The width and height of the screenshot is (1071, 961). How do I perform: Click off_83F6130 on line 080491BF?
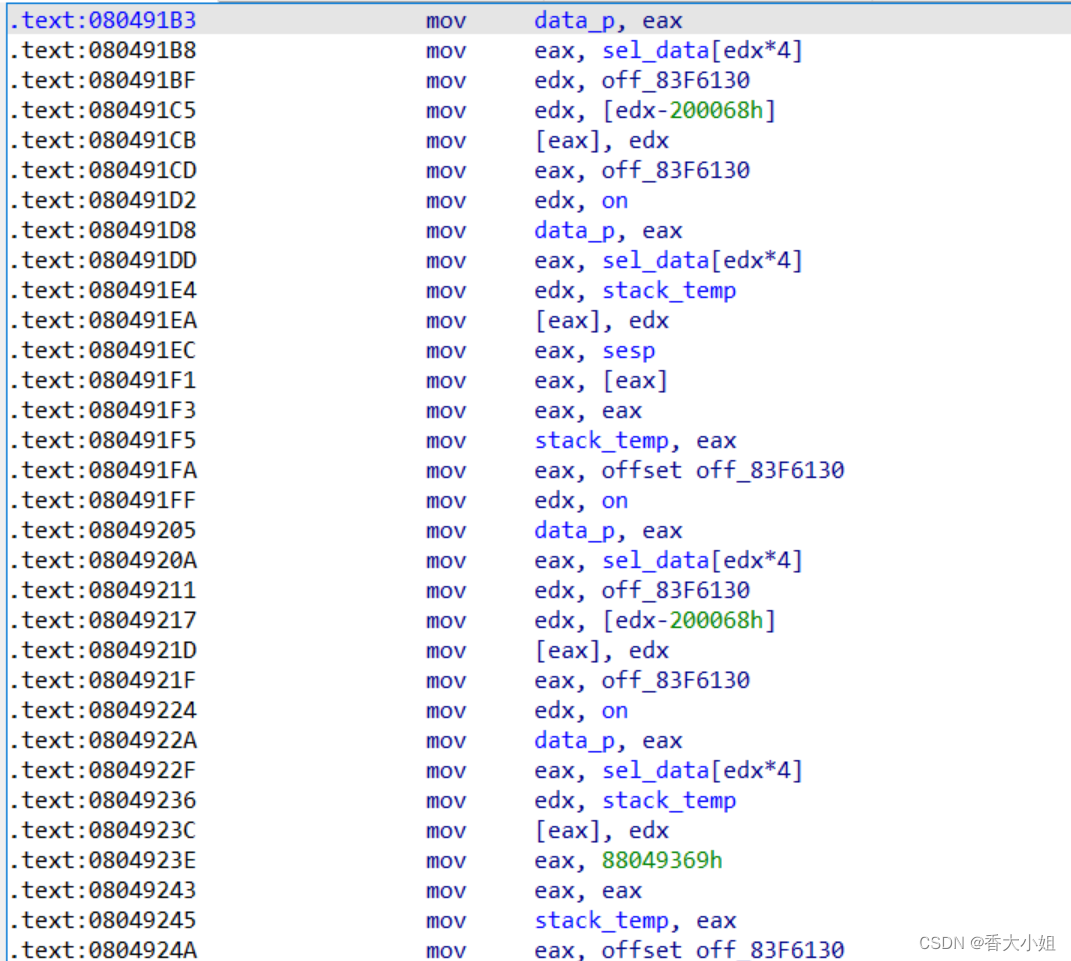pyautogui.click(x=676, y=81)
